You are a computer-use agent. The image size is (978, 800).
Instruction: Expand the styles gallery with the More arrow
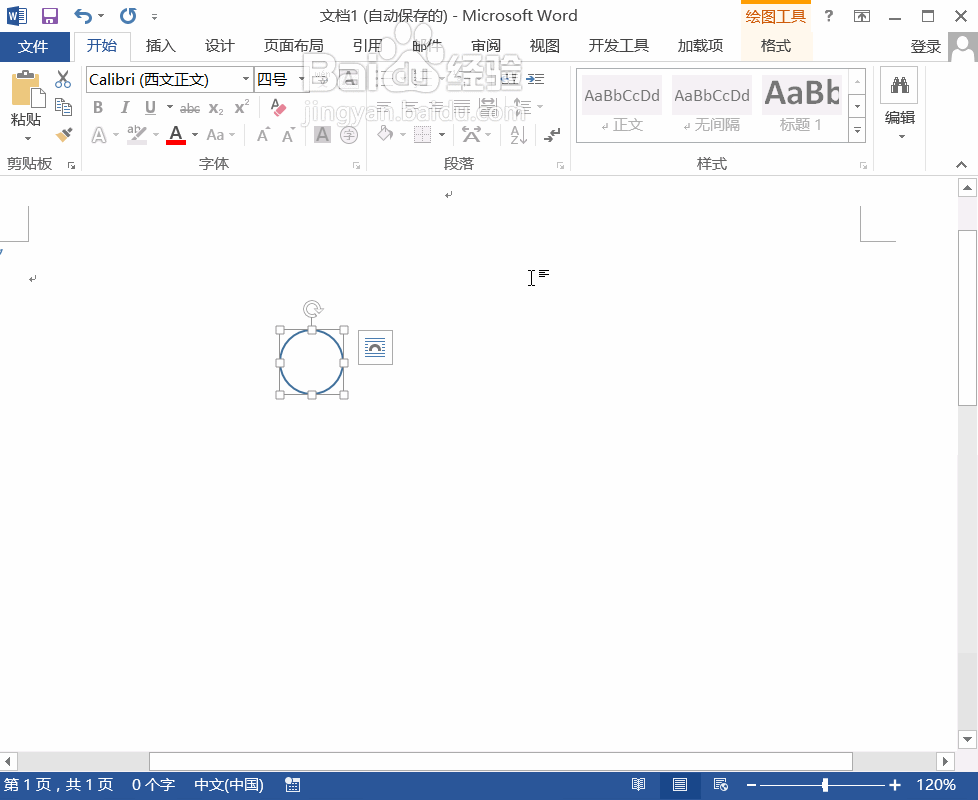click(857, 130)
